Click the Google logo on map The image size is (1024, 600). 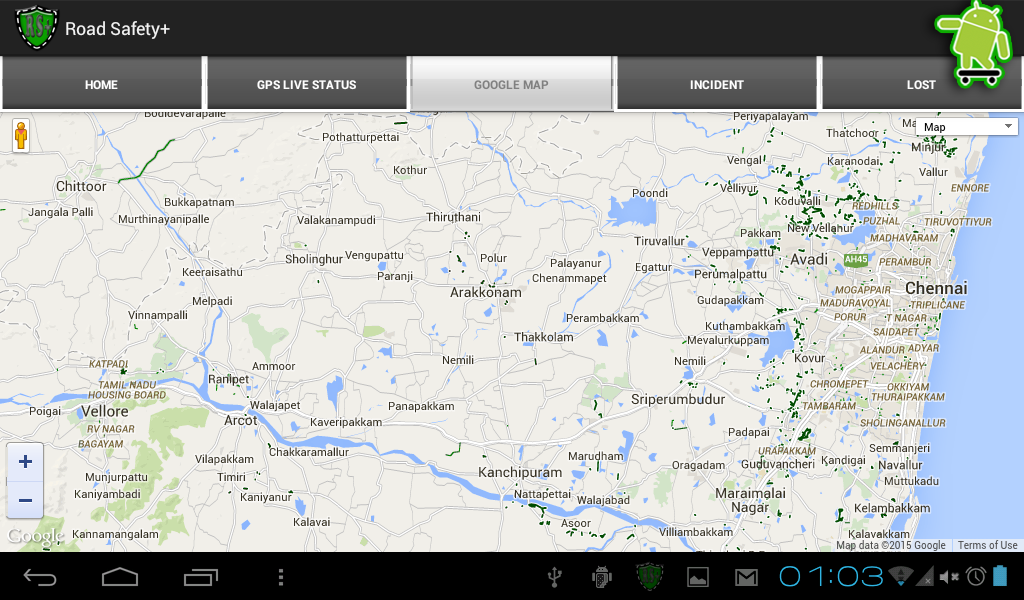35,536
